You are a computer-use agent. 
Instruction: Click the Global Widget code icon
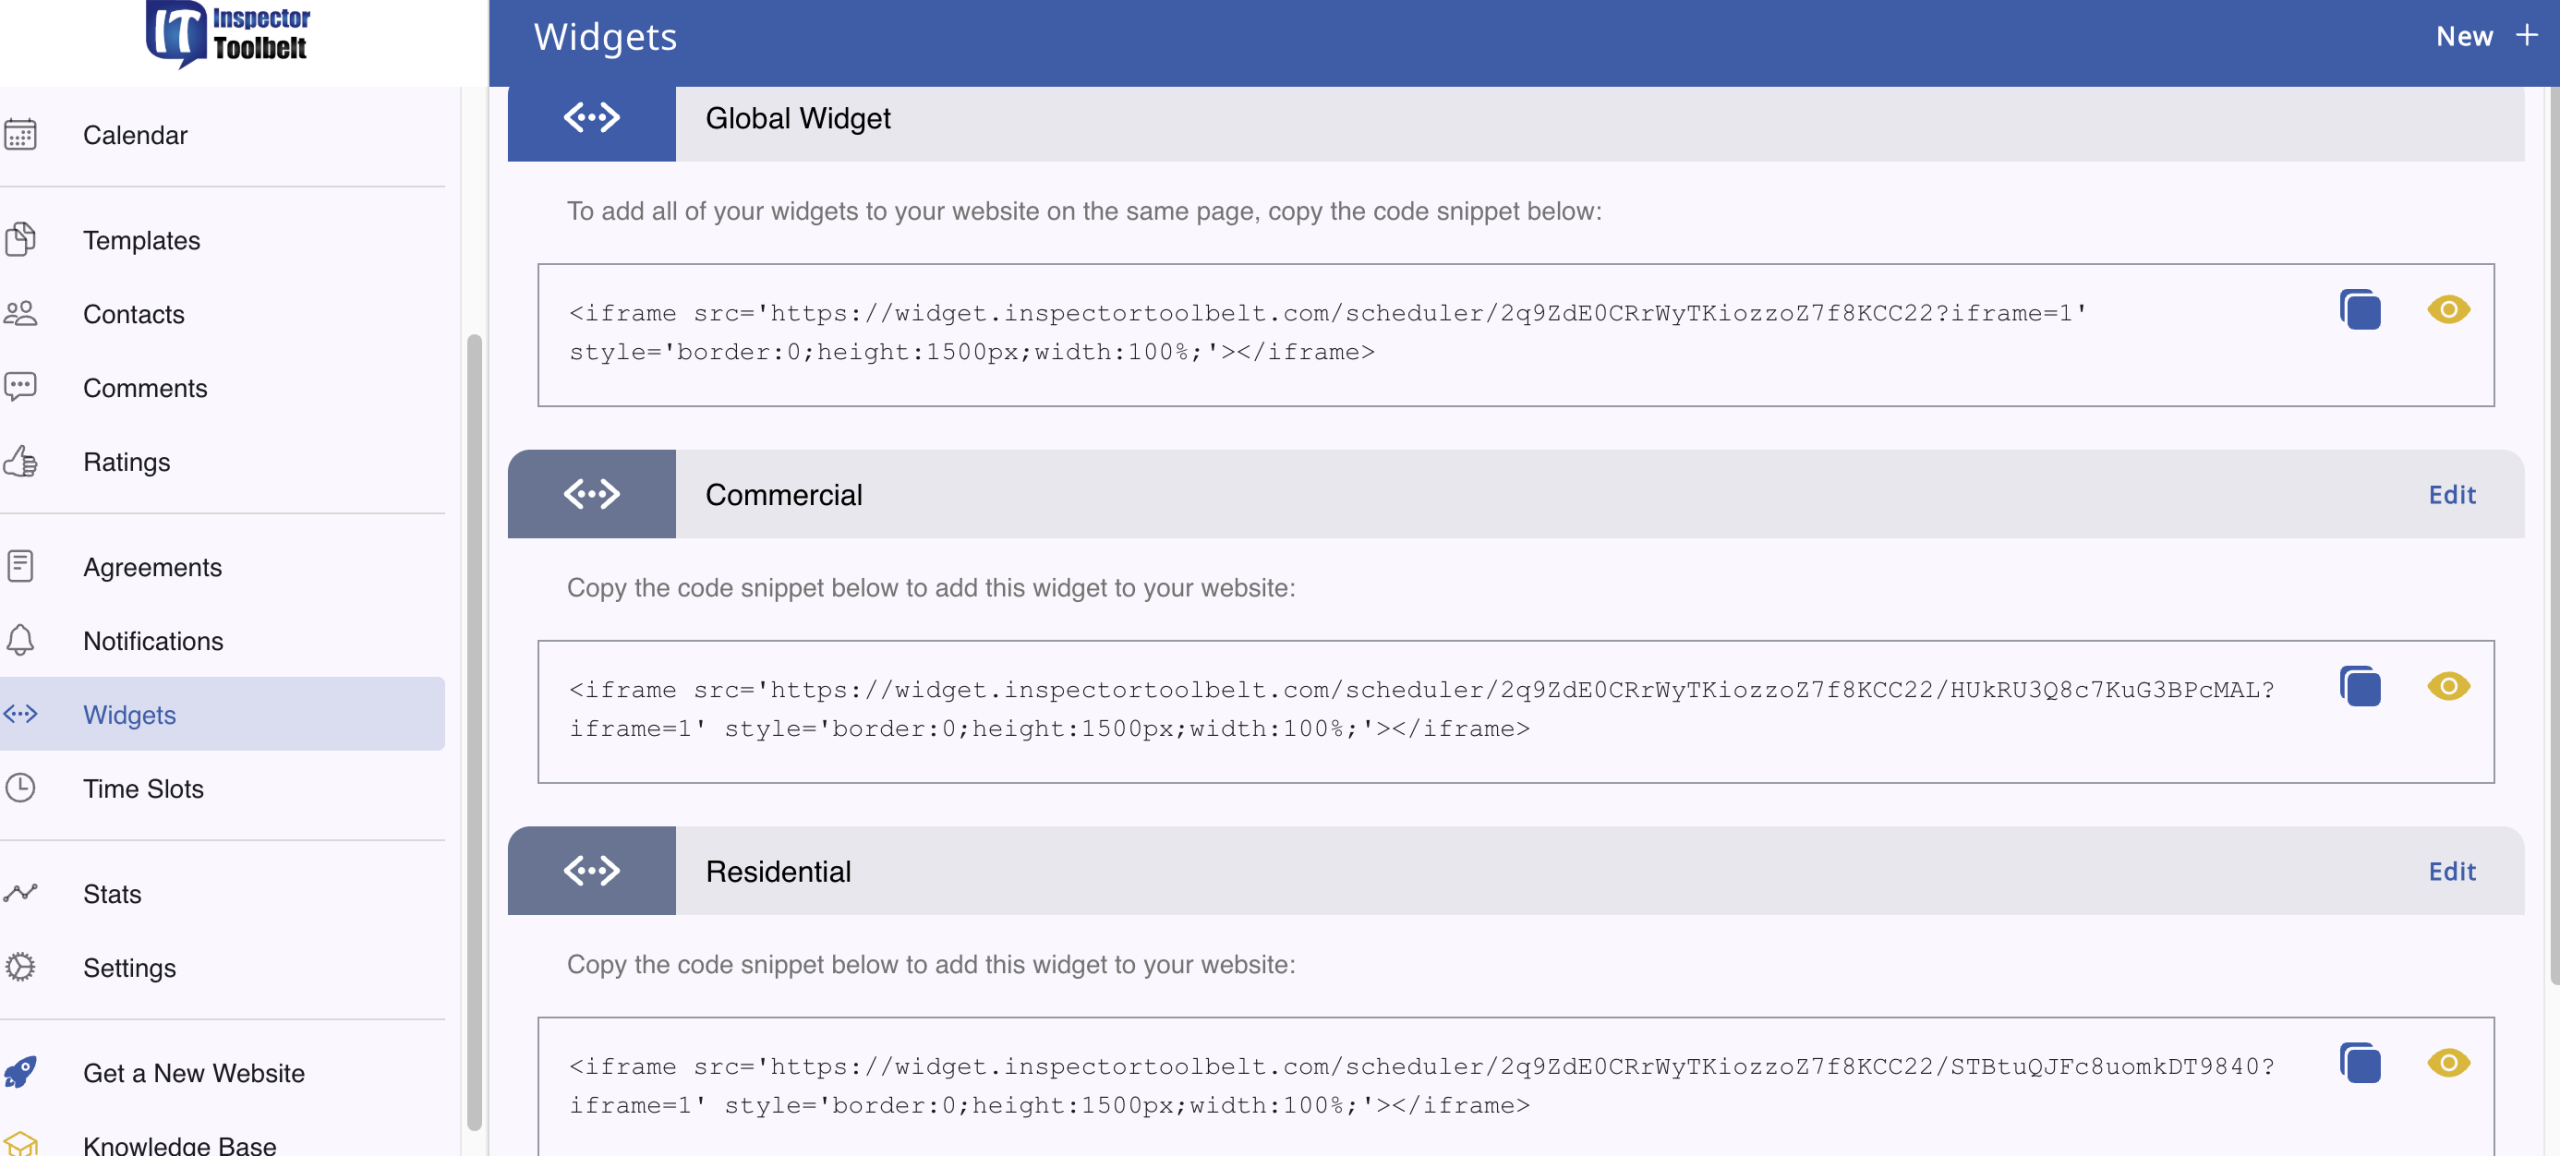click(x=592, y=119)
